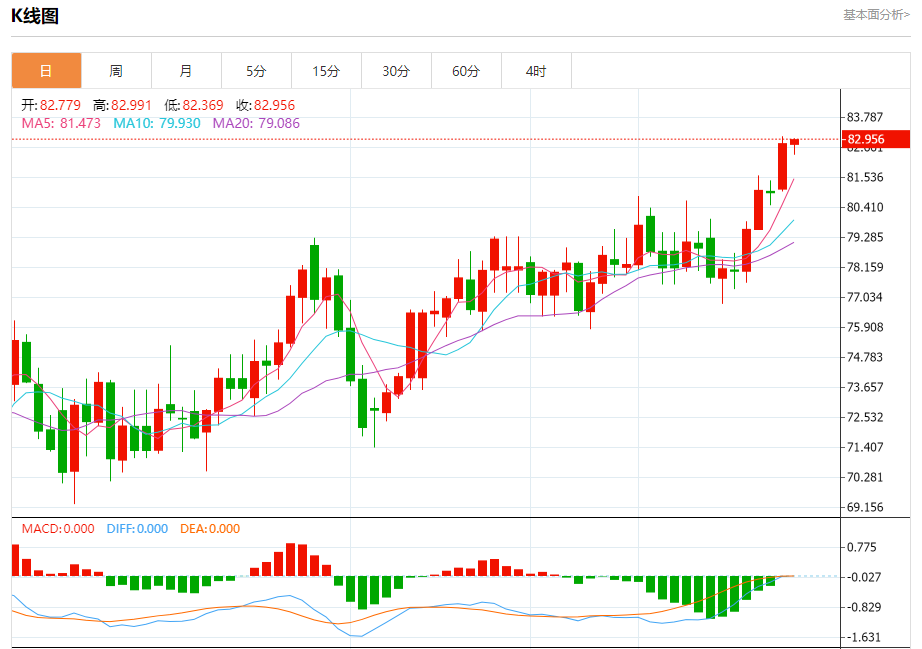
Task: Click the 74.783 price axis label
Action: 865,357
